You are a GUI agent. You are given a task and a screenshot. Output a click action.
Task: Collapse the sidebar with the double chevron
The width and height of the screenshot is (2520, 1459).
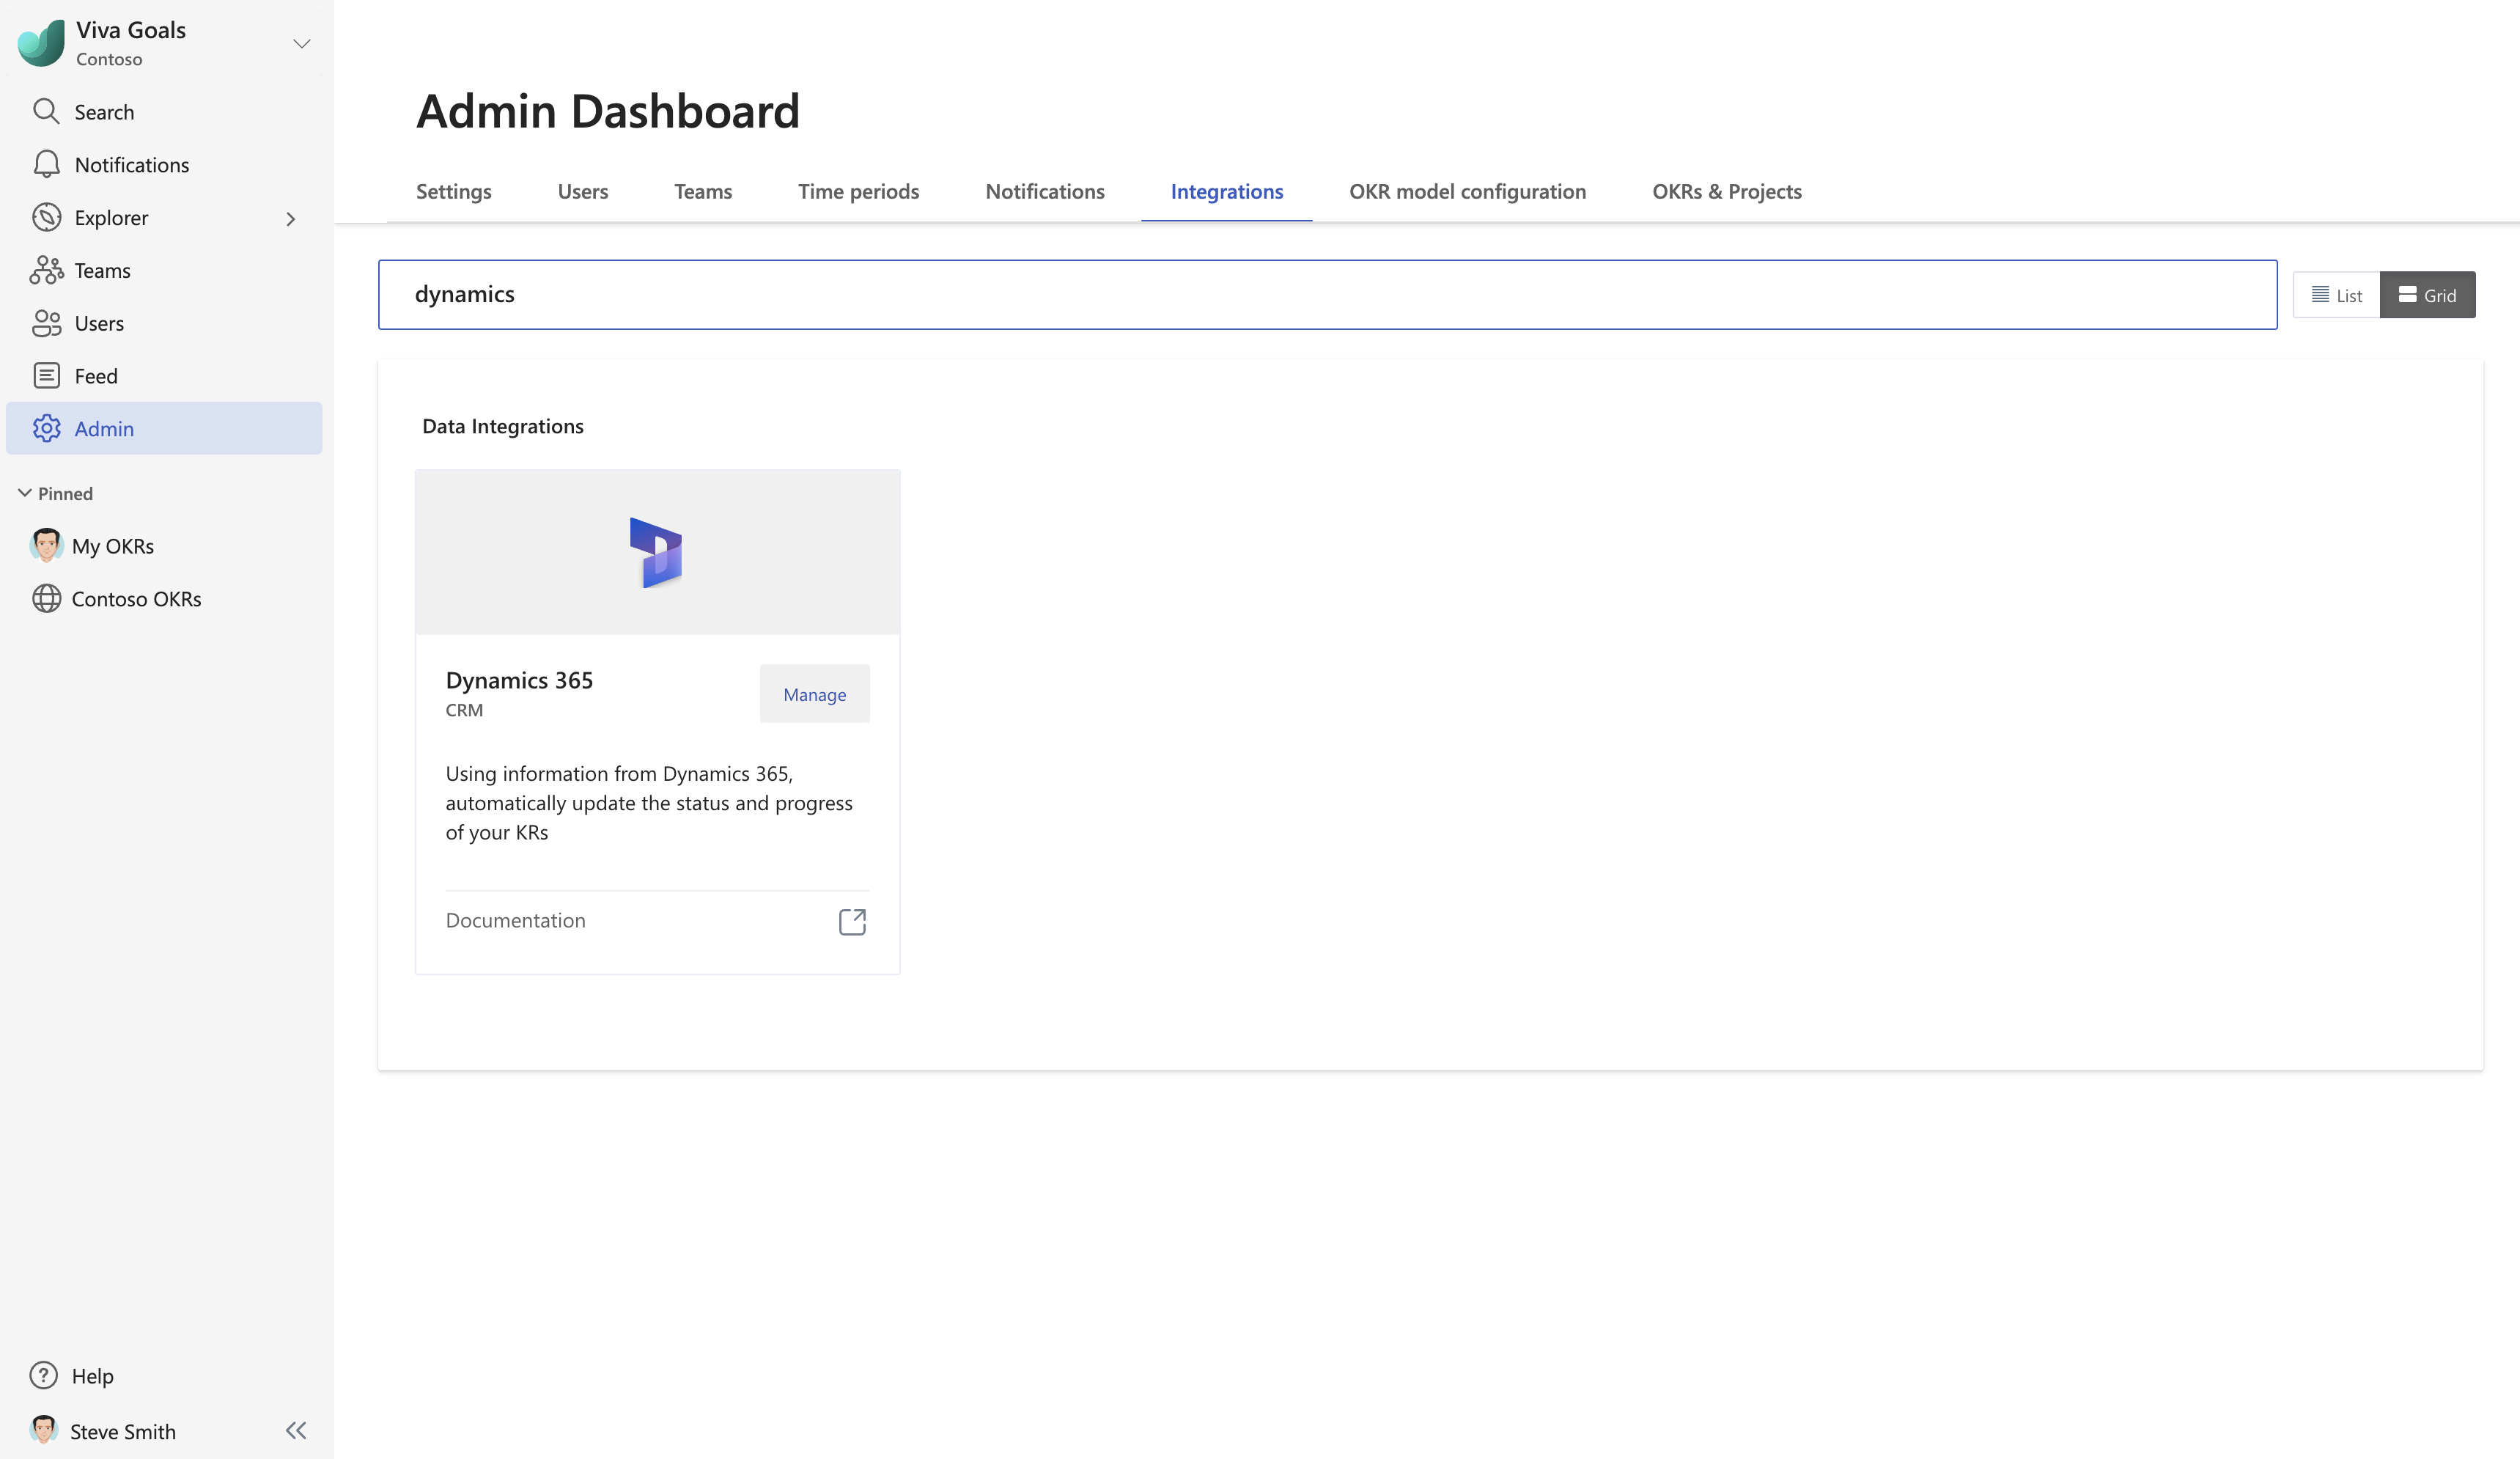click(x=296, y=1430)
